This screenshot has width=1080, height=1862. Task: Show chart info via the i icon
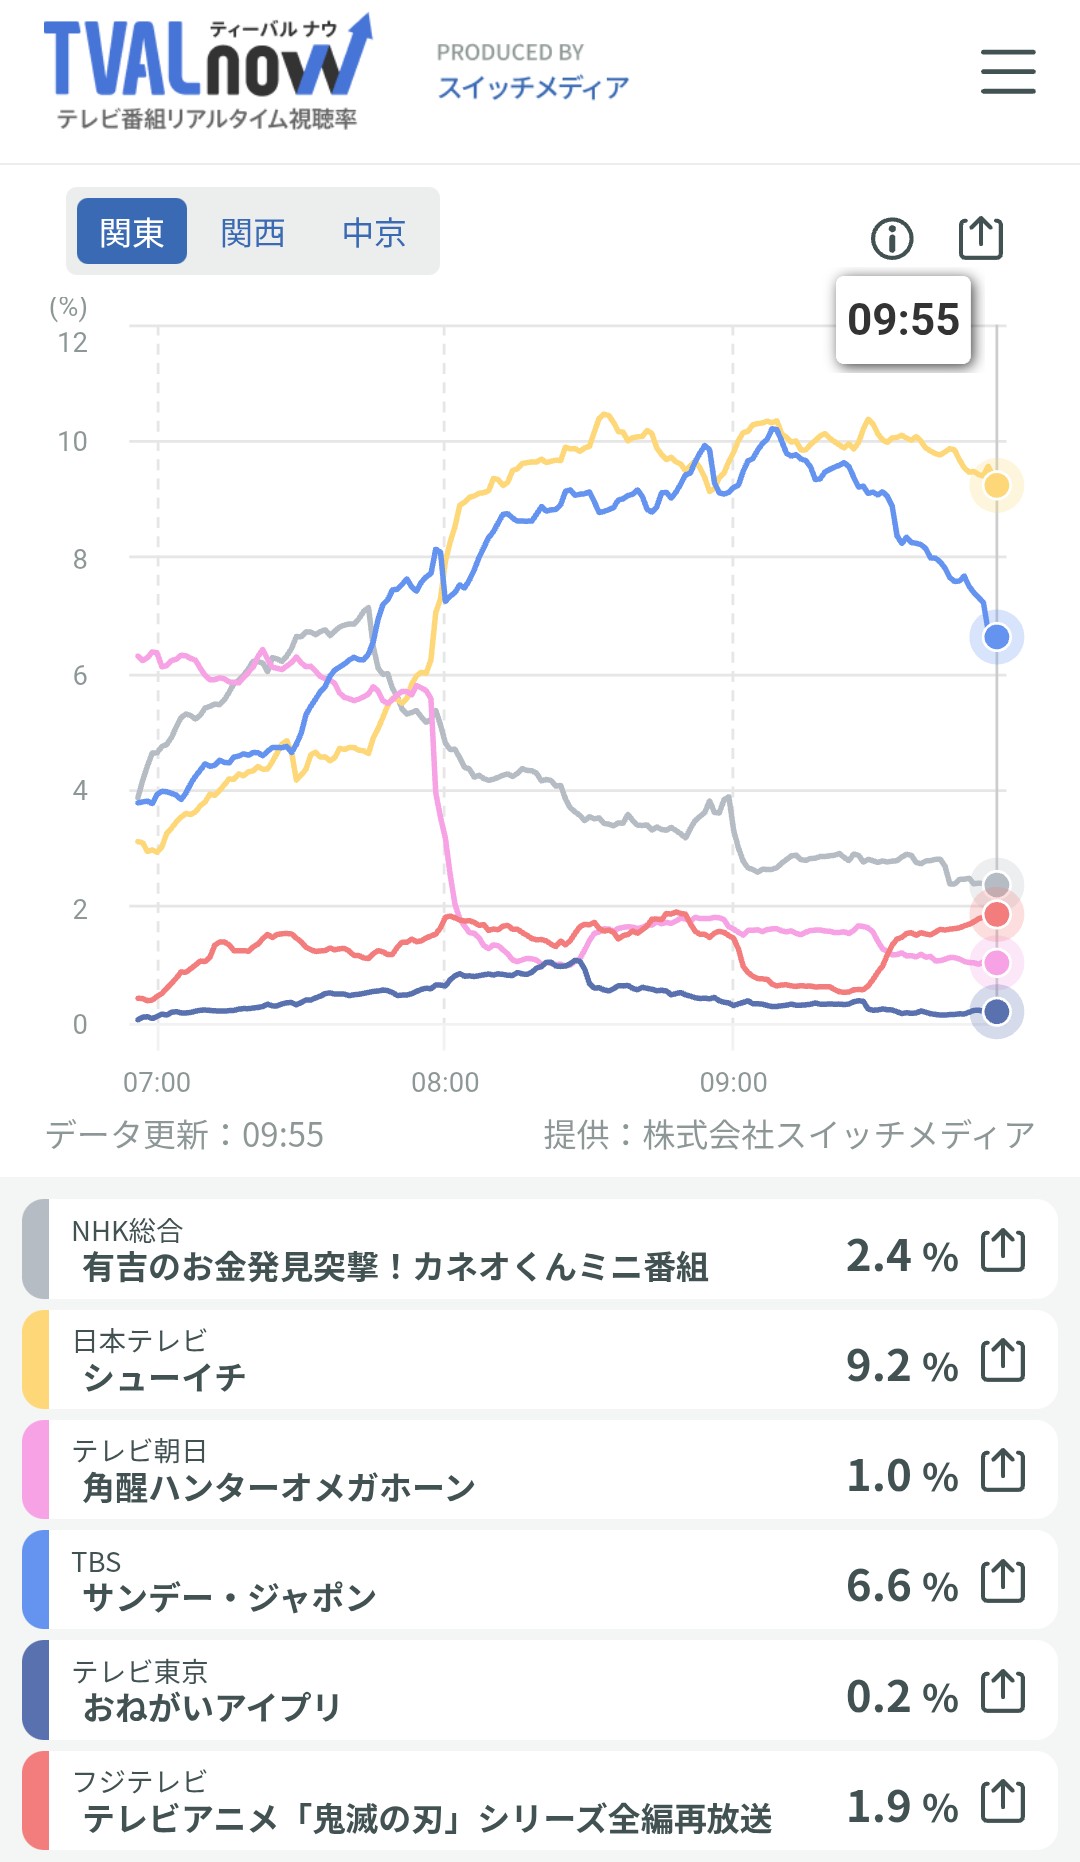pyautogui.click(x=892, y=239)
